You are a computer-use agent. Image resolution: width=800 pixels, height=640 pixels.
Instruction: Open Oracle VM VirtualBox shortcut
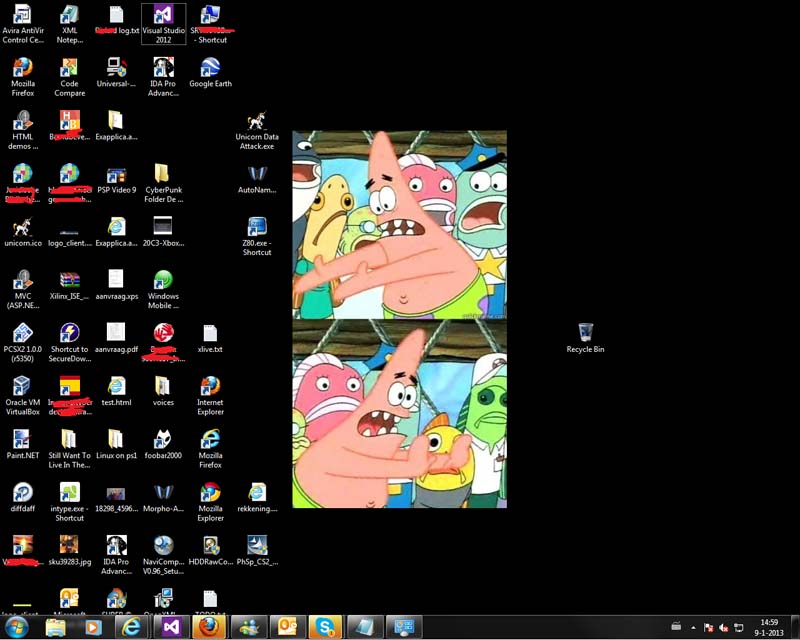tap(23, 396)
